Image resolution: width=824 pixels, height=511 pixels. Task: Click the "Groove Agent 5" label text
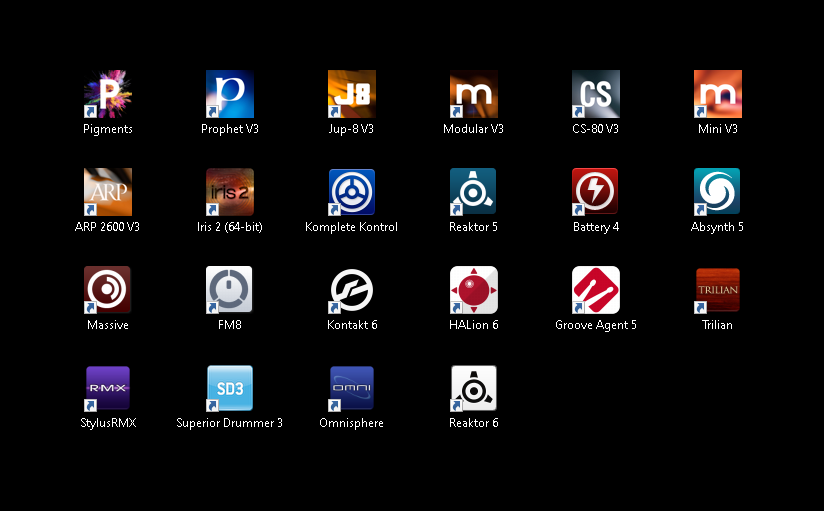pyautogui.click(x=595, y=325)
